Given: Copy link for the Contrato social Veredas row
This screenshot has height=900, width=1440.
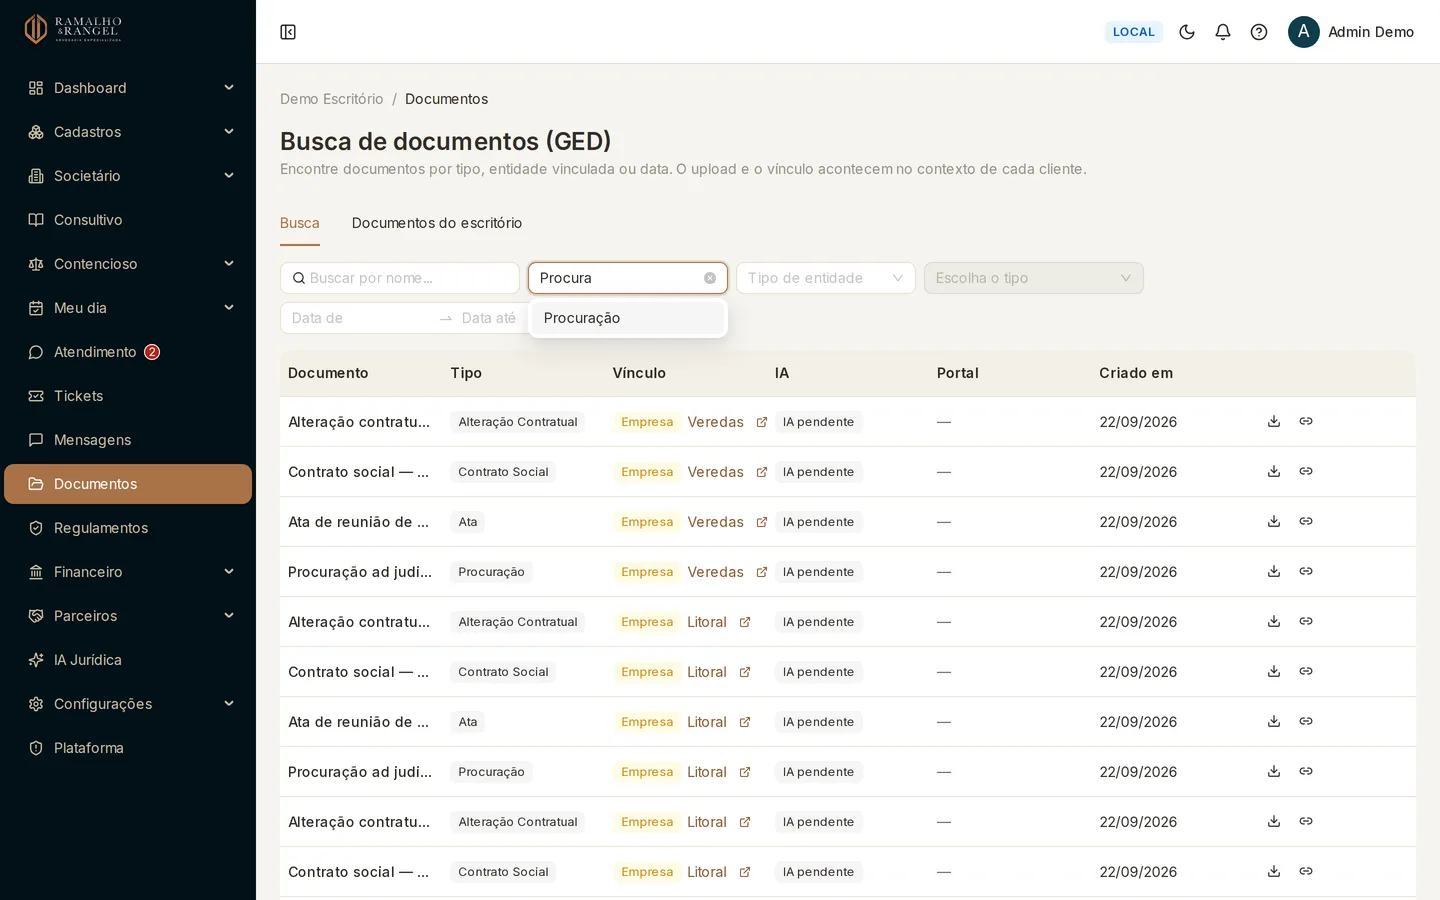Looking at the screenshot, I should (x=1306, y=471).
